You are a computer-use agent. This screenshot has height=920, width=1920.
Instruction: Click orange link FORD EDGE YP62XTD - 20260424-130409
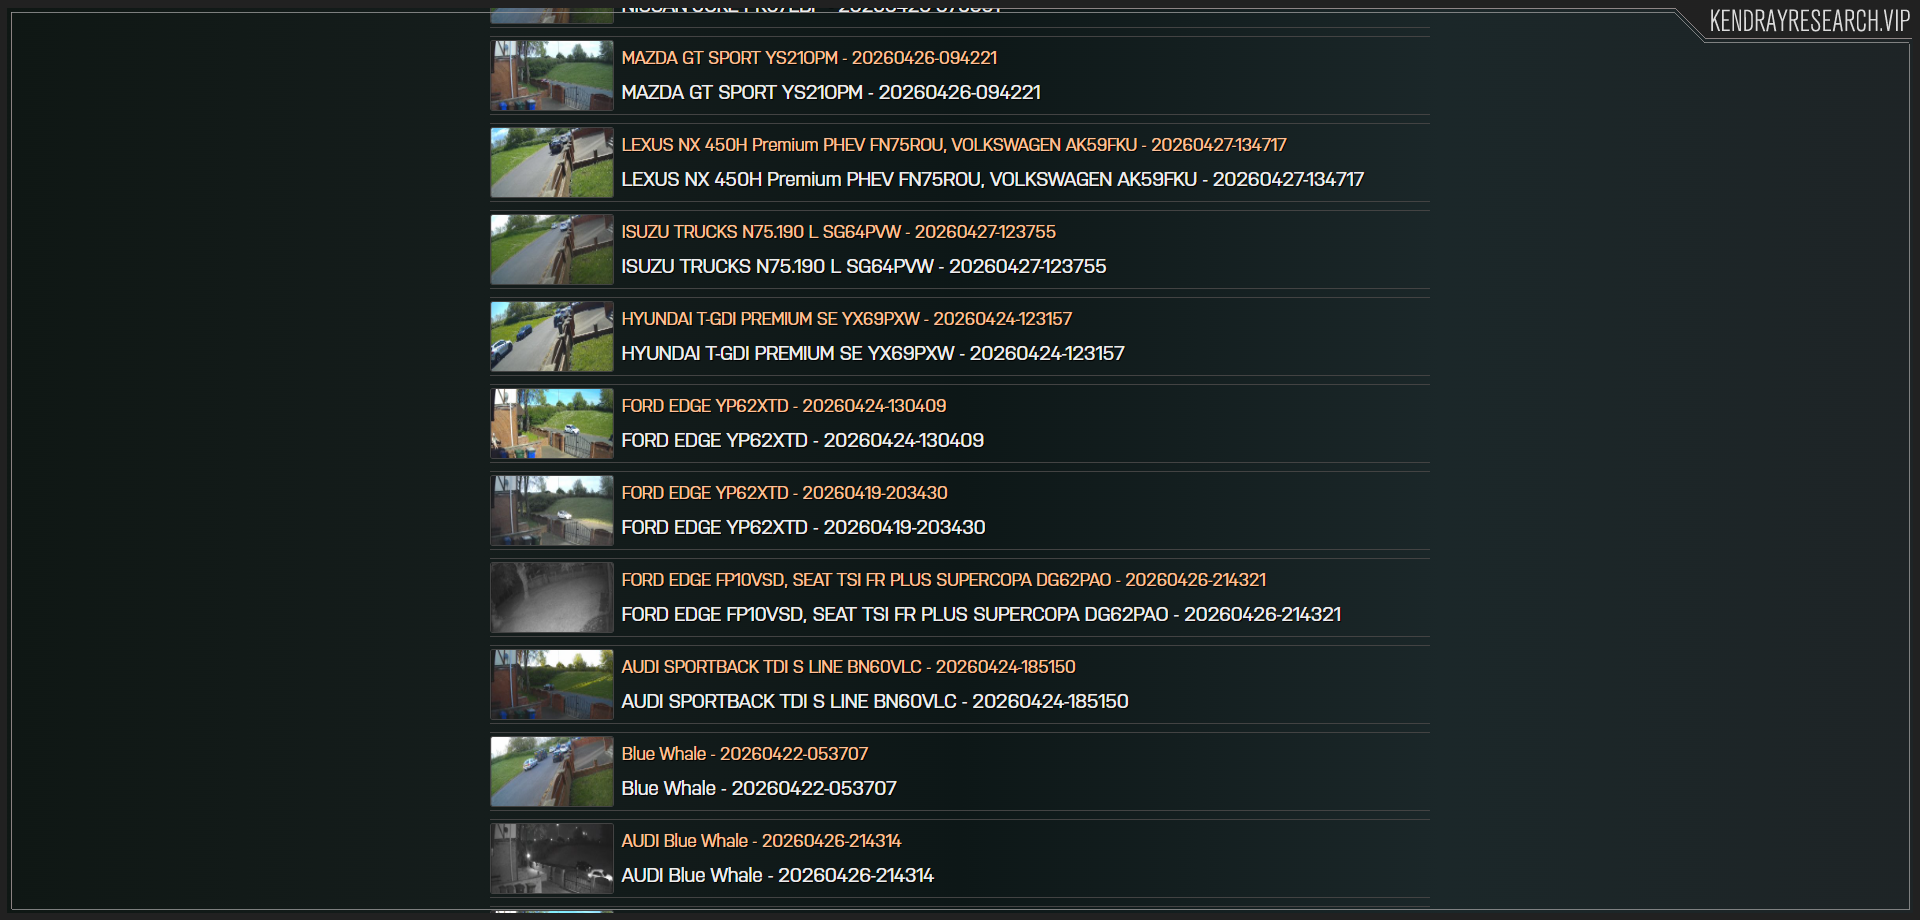784,406
